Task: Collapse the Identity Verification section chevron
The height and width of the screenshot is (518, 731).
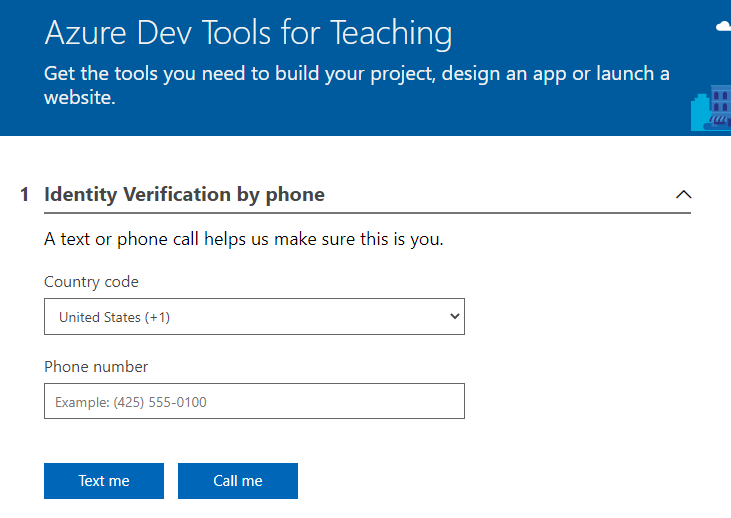Action: click(683, 194)
